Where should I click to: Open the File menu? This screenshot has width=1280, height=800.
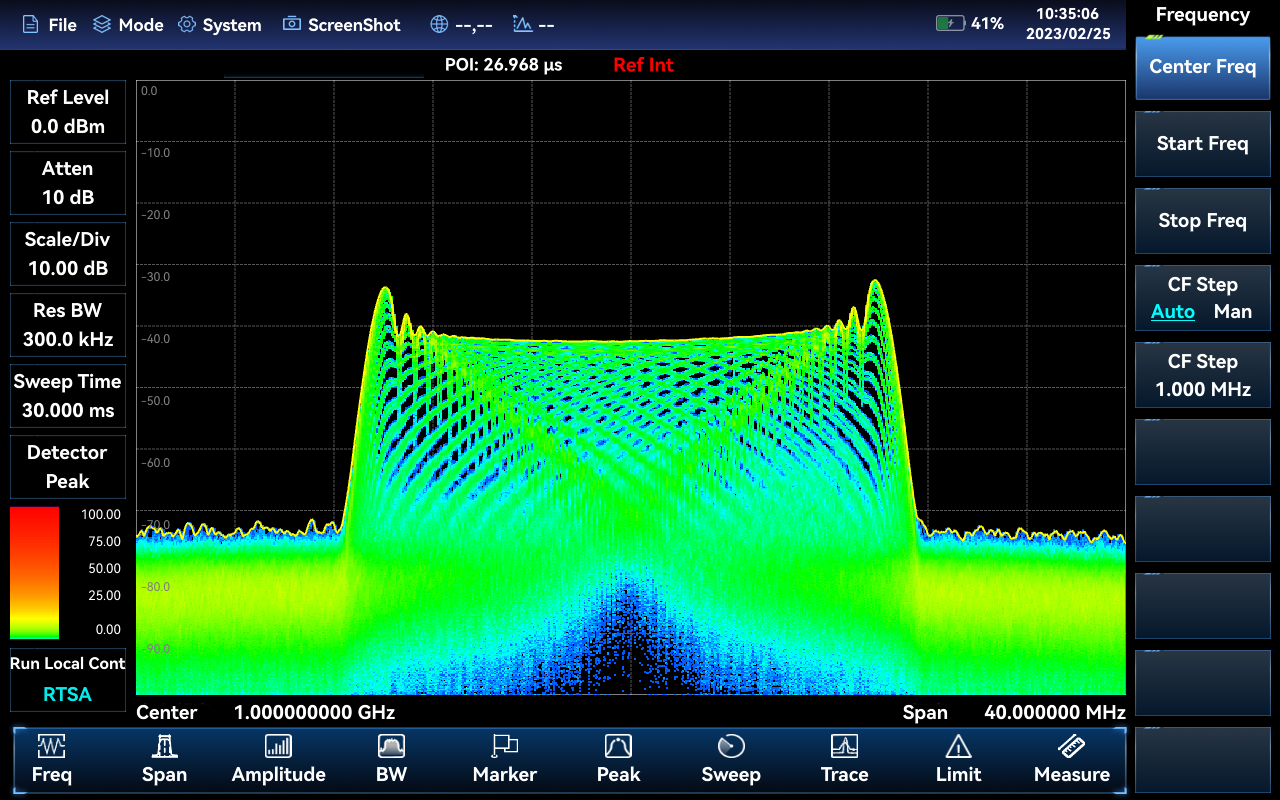[49, 25]
